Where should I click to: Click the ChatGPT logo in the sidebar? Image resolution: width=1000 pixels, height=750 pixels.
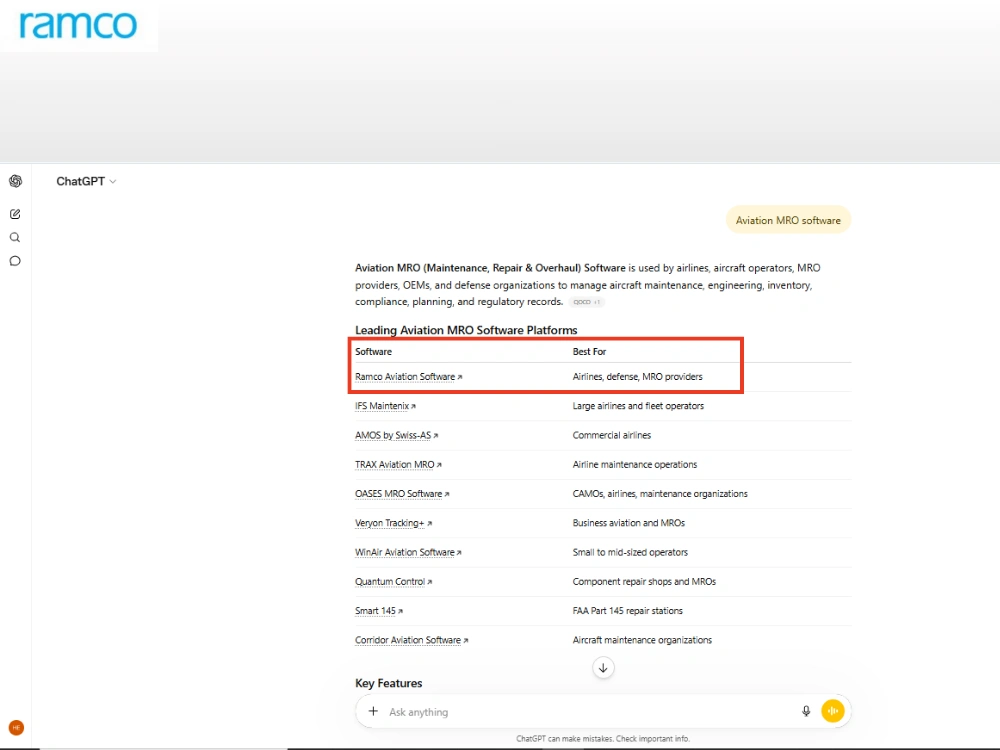click(15, 181)
